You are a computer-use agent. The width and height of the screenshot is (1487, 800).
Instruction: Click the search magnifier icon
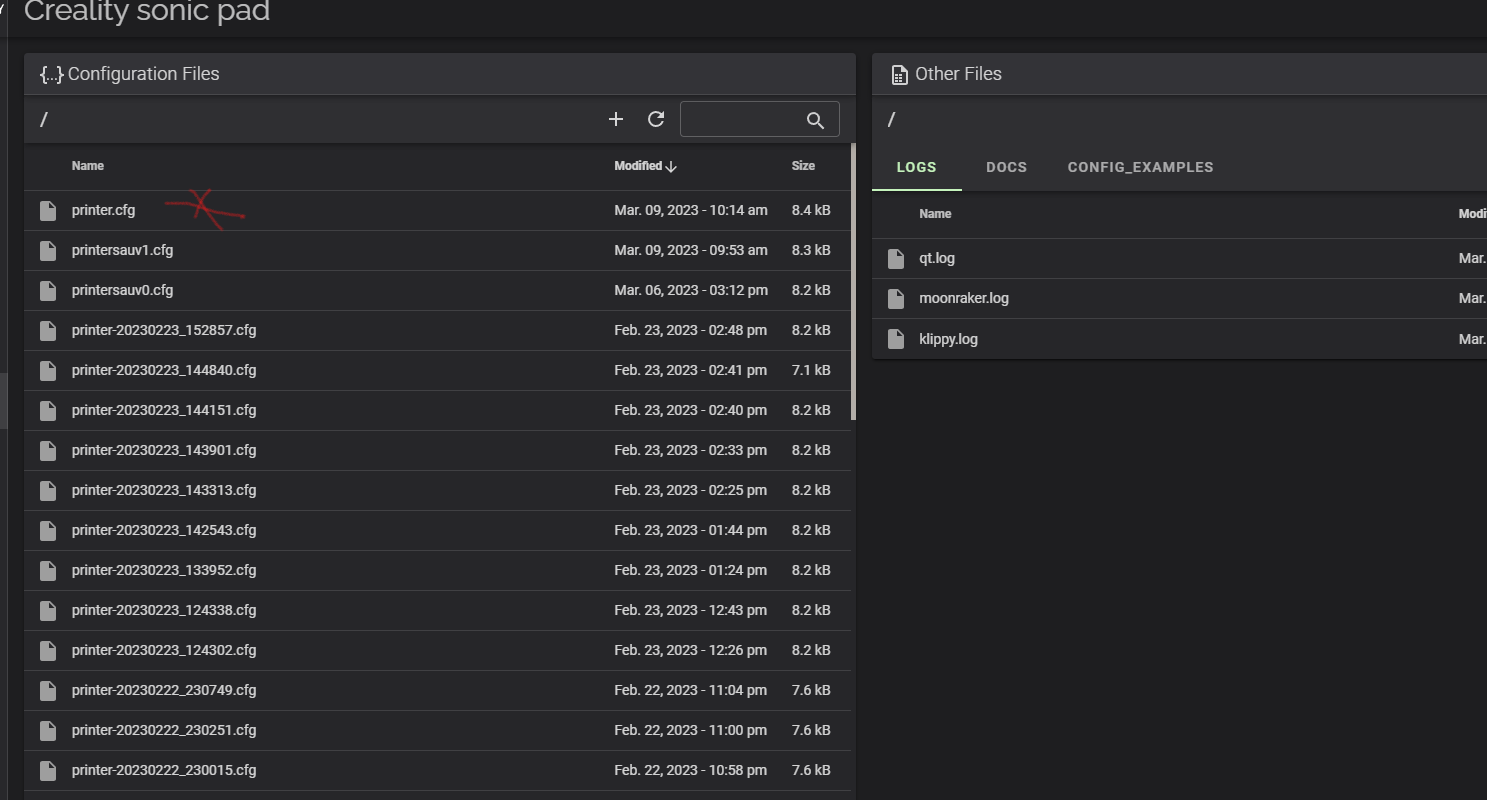coord(815,120)
